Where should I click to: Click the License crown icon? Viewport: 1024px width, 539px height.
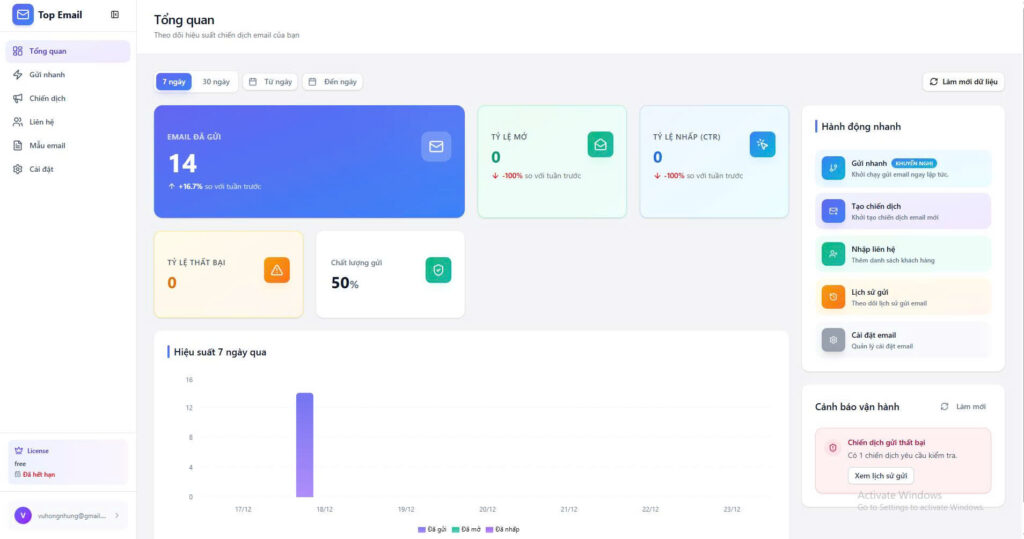click(19, 451)
